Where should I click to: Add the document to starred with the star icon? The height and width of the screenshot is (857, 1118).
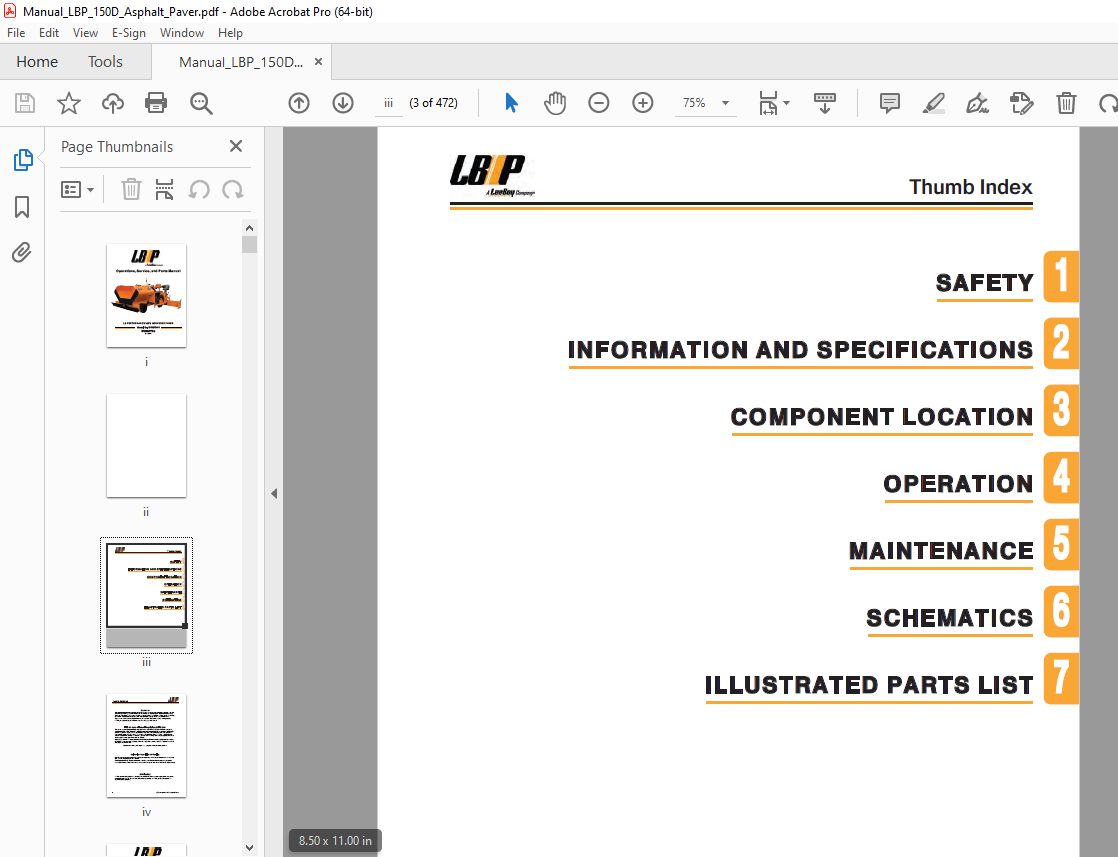[69, 103]
